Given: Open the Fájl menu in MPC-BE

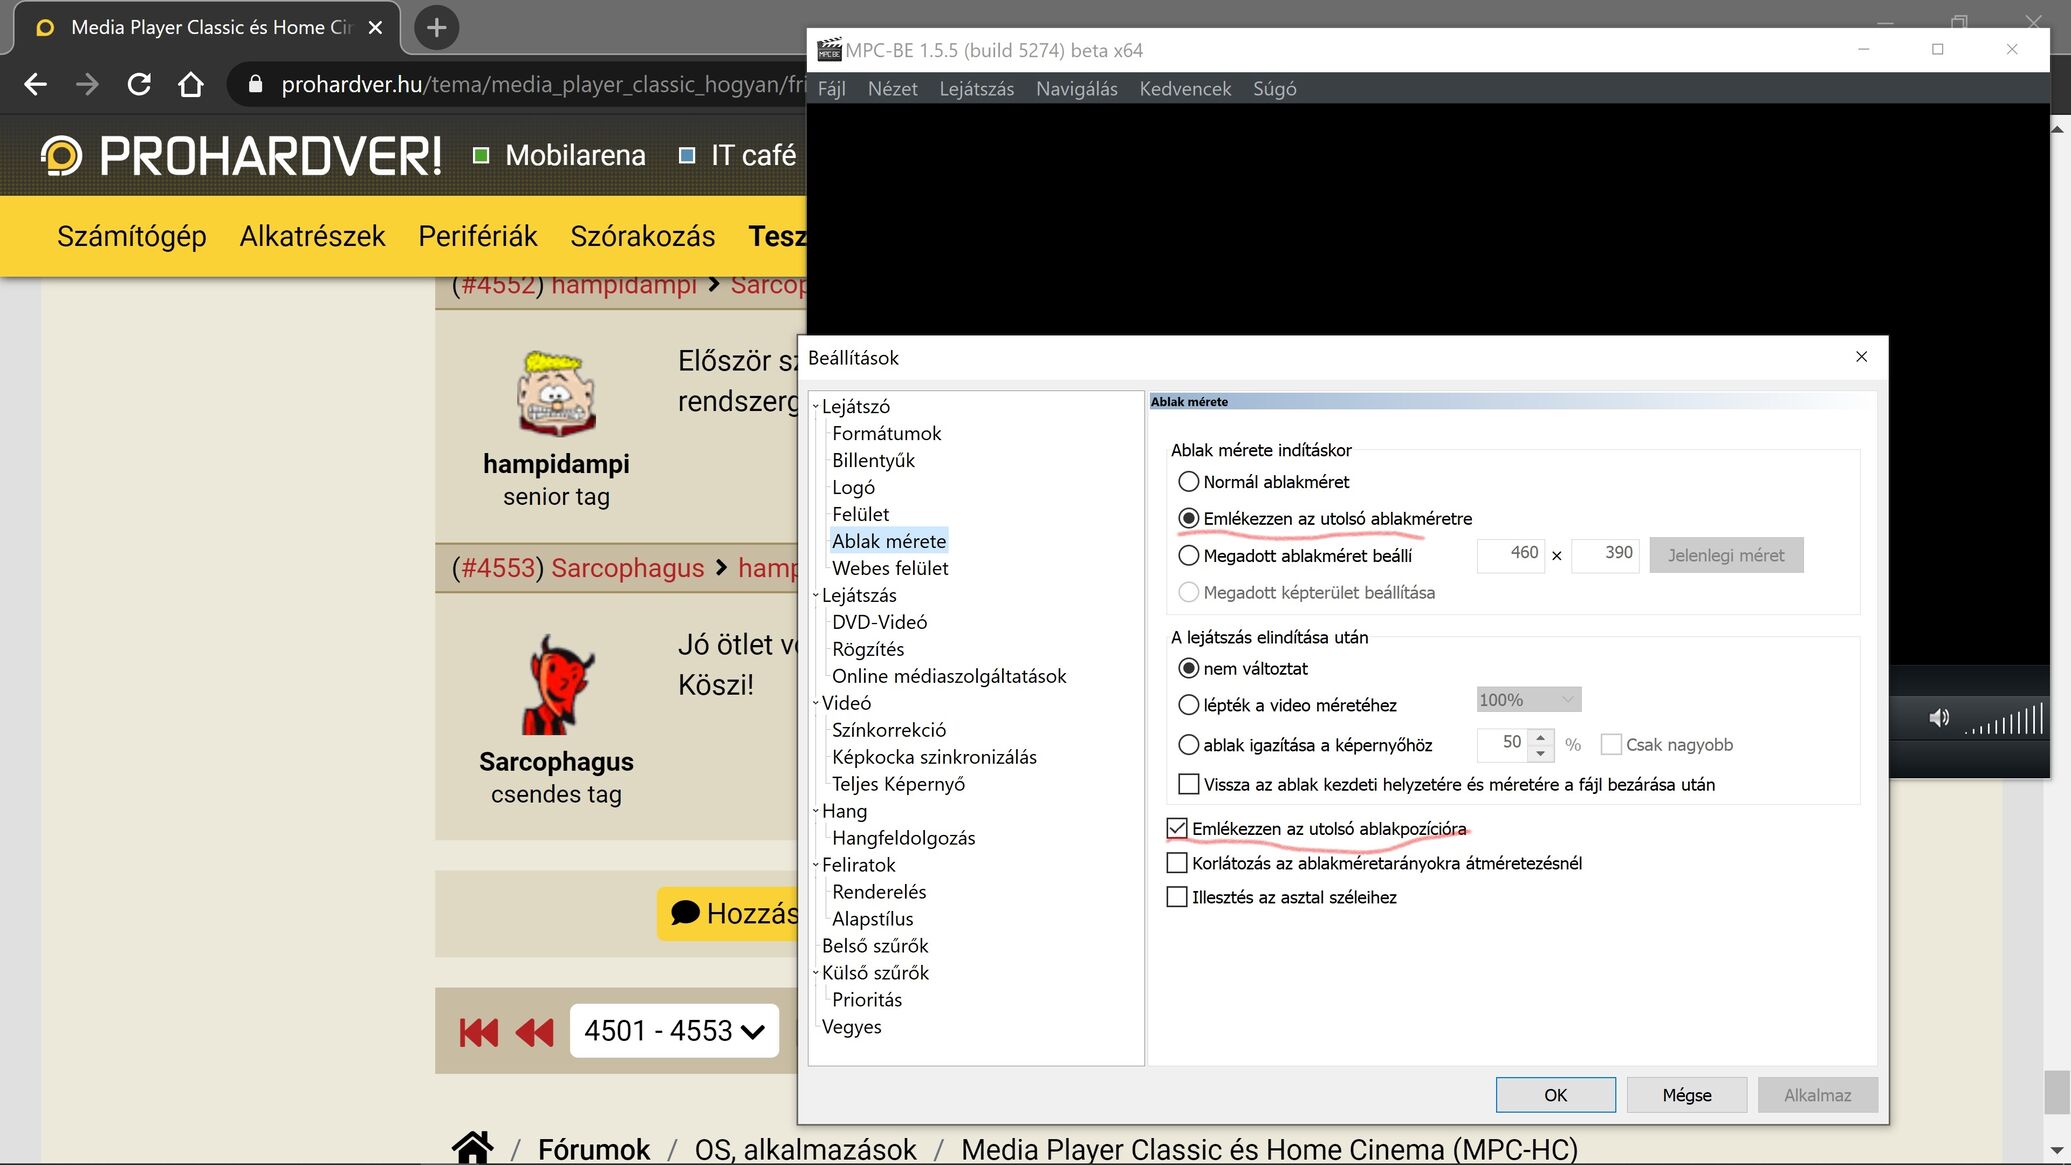Looking at the screenshot, I should pyautogui.click(x=831, y=88).
